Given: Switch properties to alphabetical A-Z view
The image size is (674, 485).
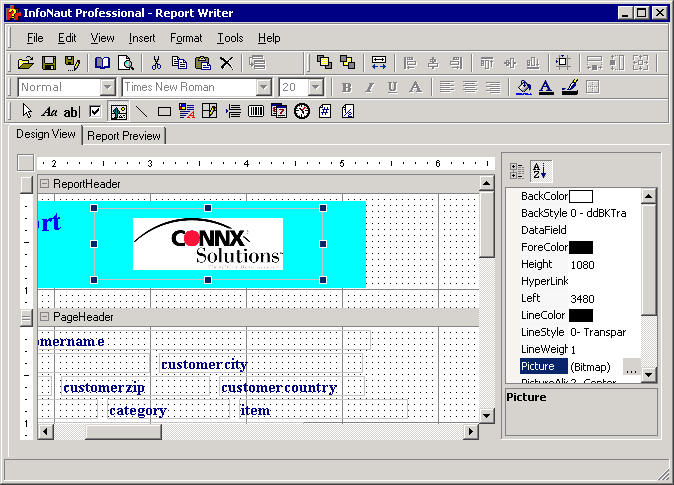Looking at the screenshot, I should tap(540, 171).
